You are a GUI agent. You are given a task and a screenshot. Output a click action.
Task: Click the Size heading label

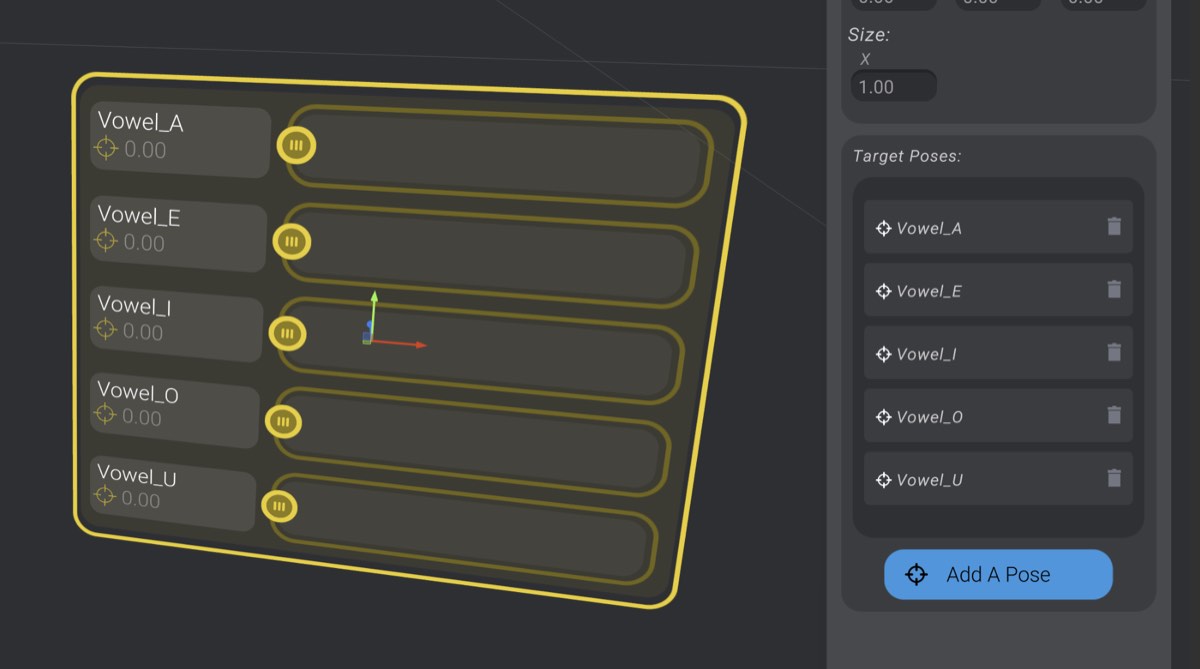[868, 34]
